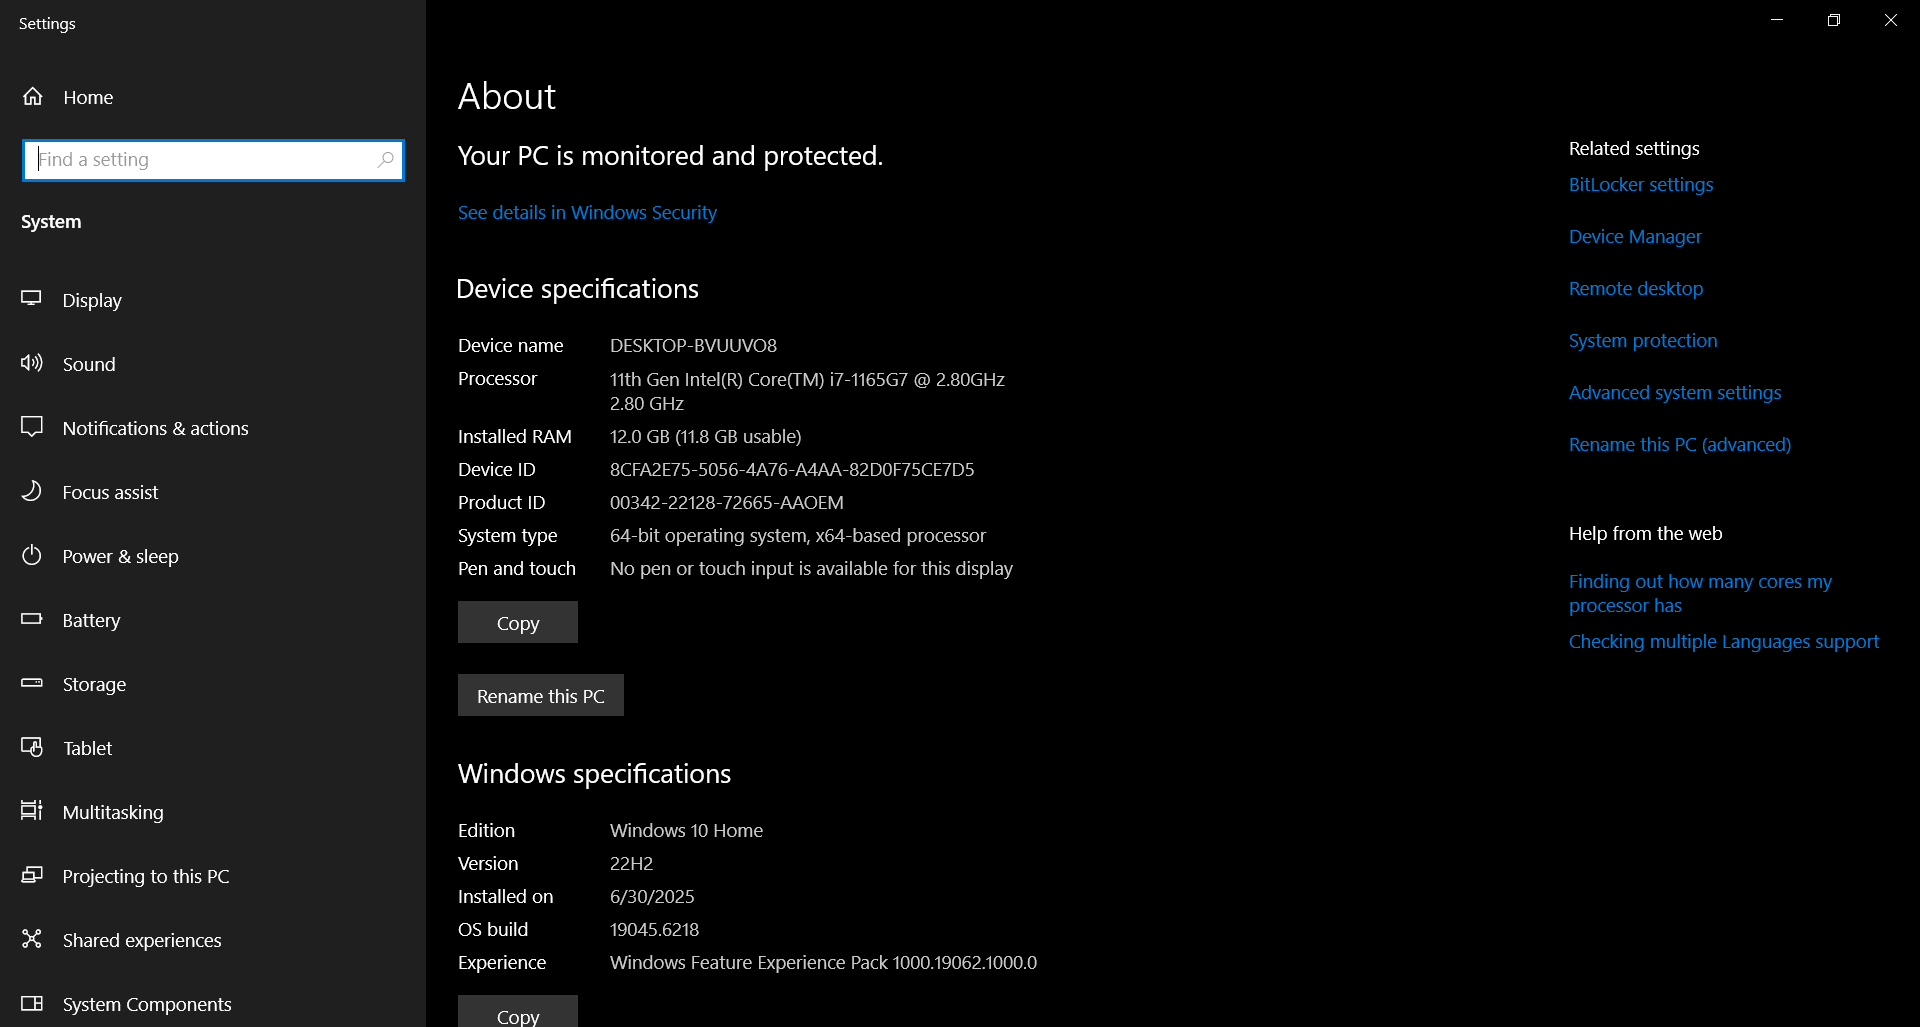Open BitLocker settings link
Screen dimensions: 1920x1027
[1641, 185]
